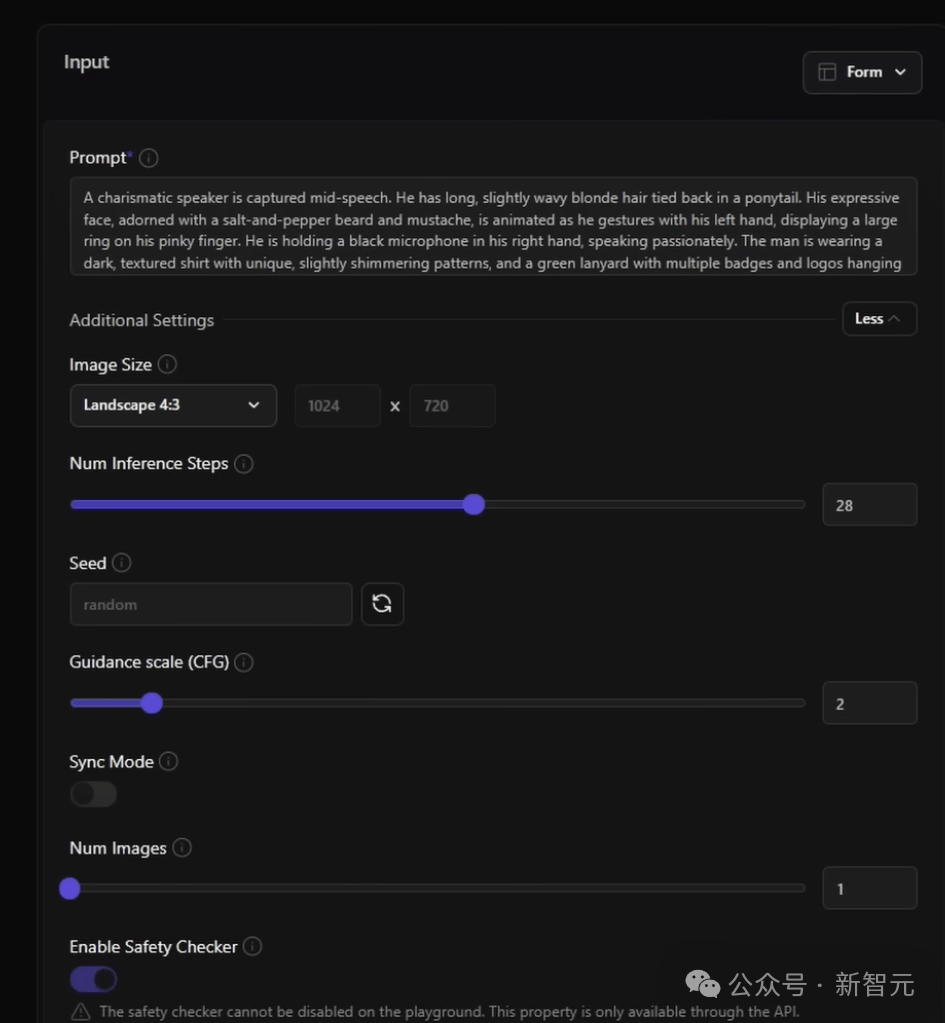This screenshot has width=945, height=1023.
Task: Click info icon next to Sync Mode
Action: (x=169, y=762)
